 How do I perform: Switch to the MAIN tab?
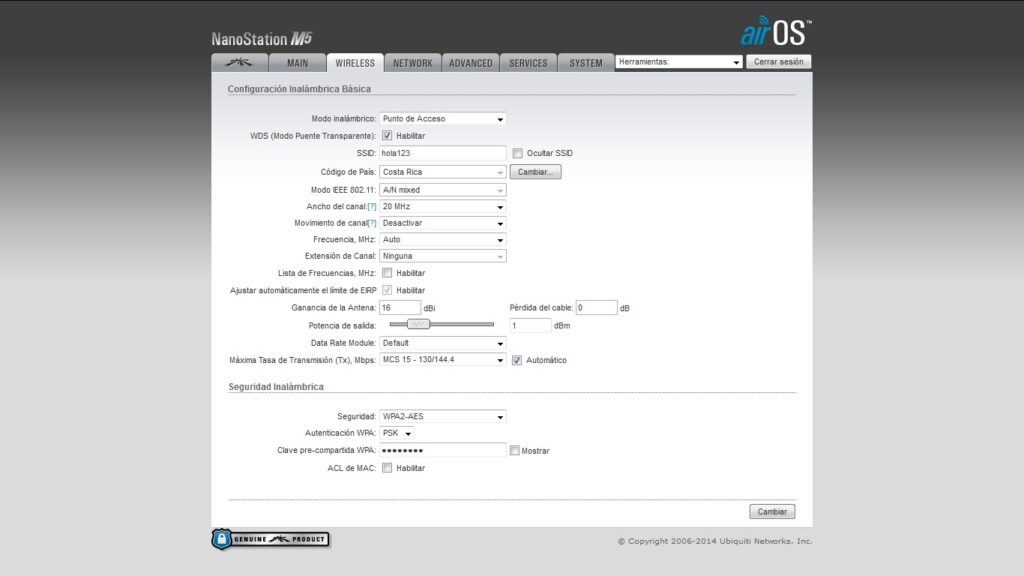coord(297,63)
